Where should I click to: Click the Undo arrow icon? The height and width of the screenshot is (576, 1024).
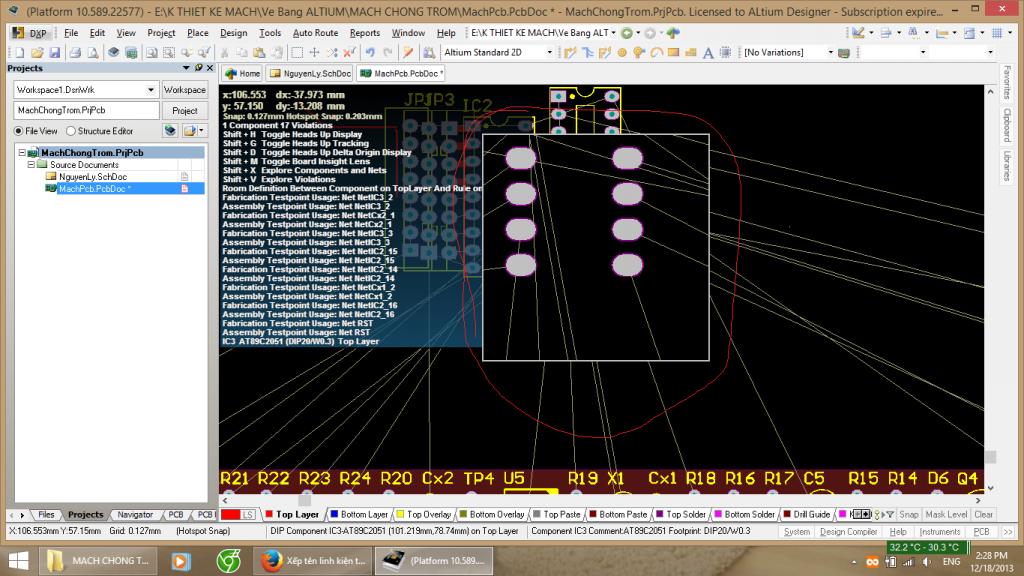[370, 52]
